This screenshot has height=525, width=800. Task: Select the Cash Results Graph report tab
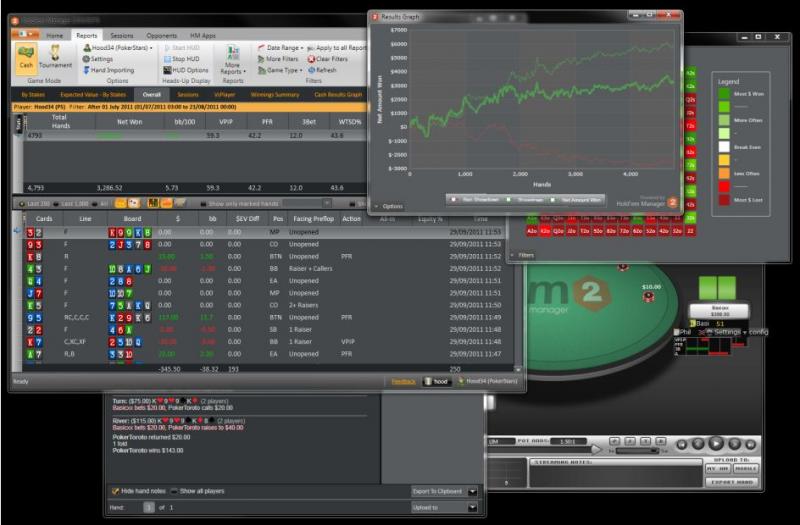[x=338, y=95]
